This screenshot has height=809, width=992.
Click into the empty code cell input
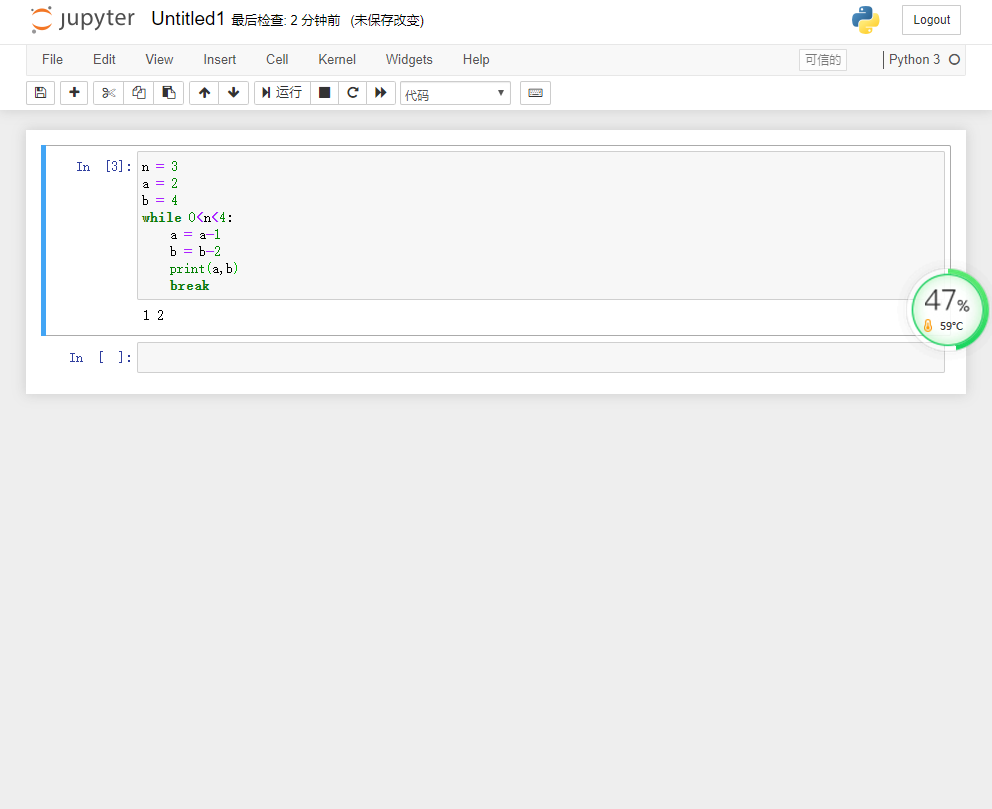(541, 357)
